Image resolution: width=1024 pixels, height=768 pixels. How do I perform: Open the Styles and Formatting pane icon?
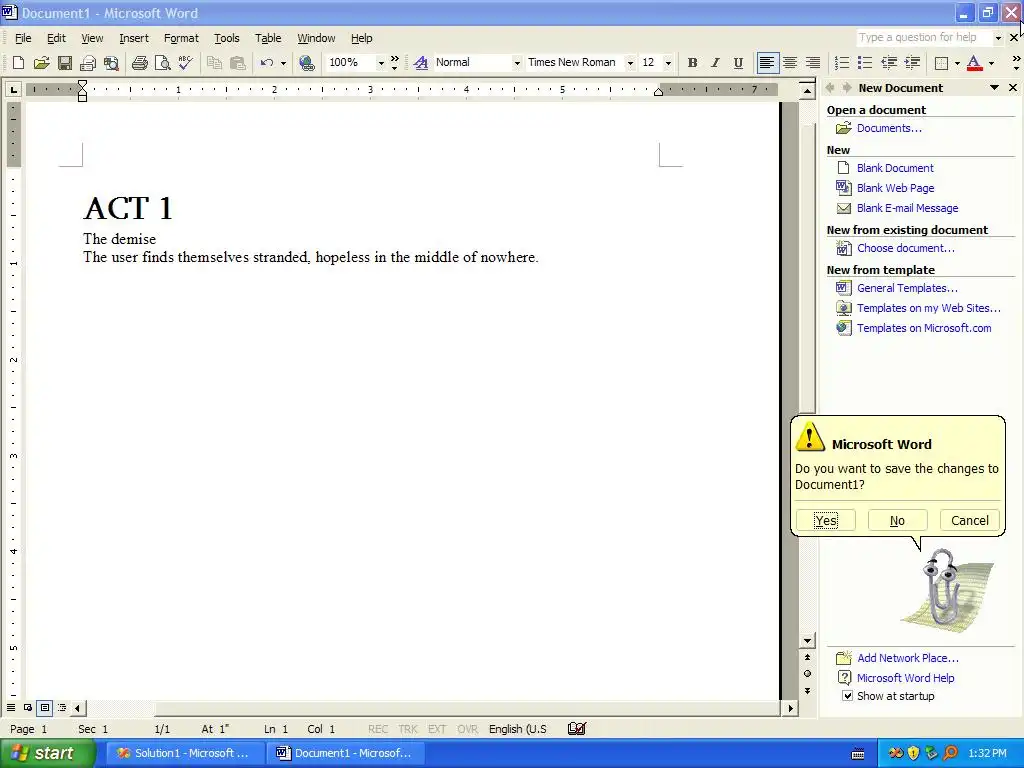[x=421, y=63]
